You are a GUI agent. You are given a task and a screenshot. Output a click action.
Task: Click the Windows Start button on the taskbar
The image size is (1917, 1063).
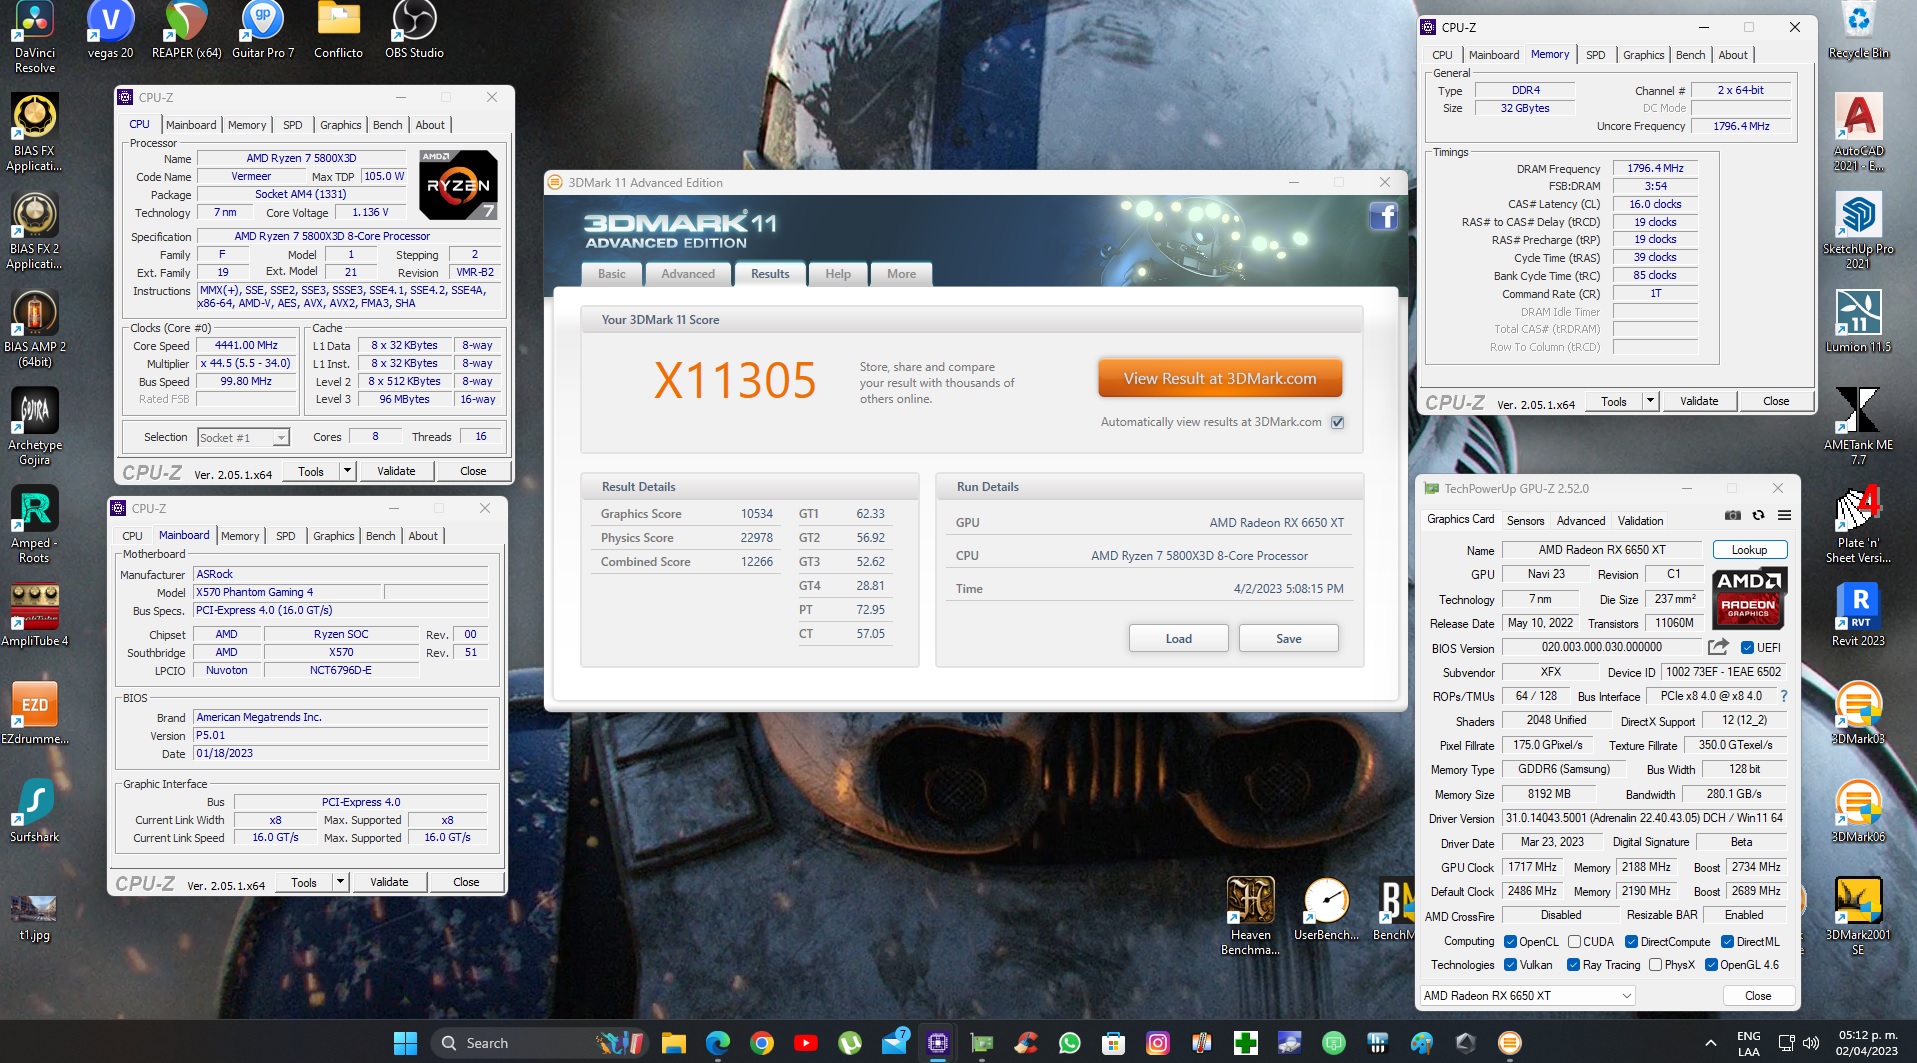coord(405,1043)
